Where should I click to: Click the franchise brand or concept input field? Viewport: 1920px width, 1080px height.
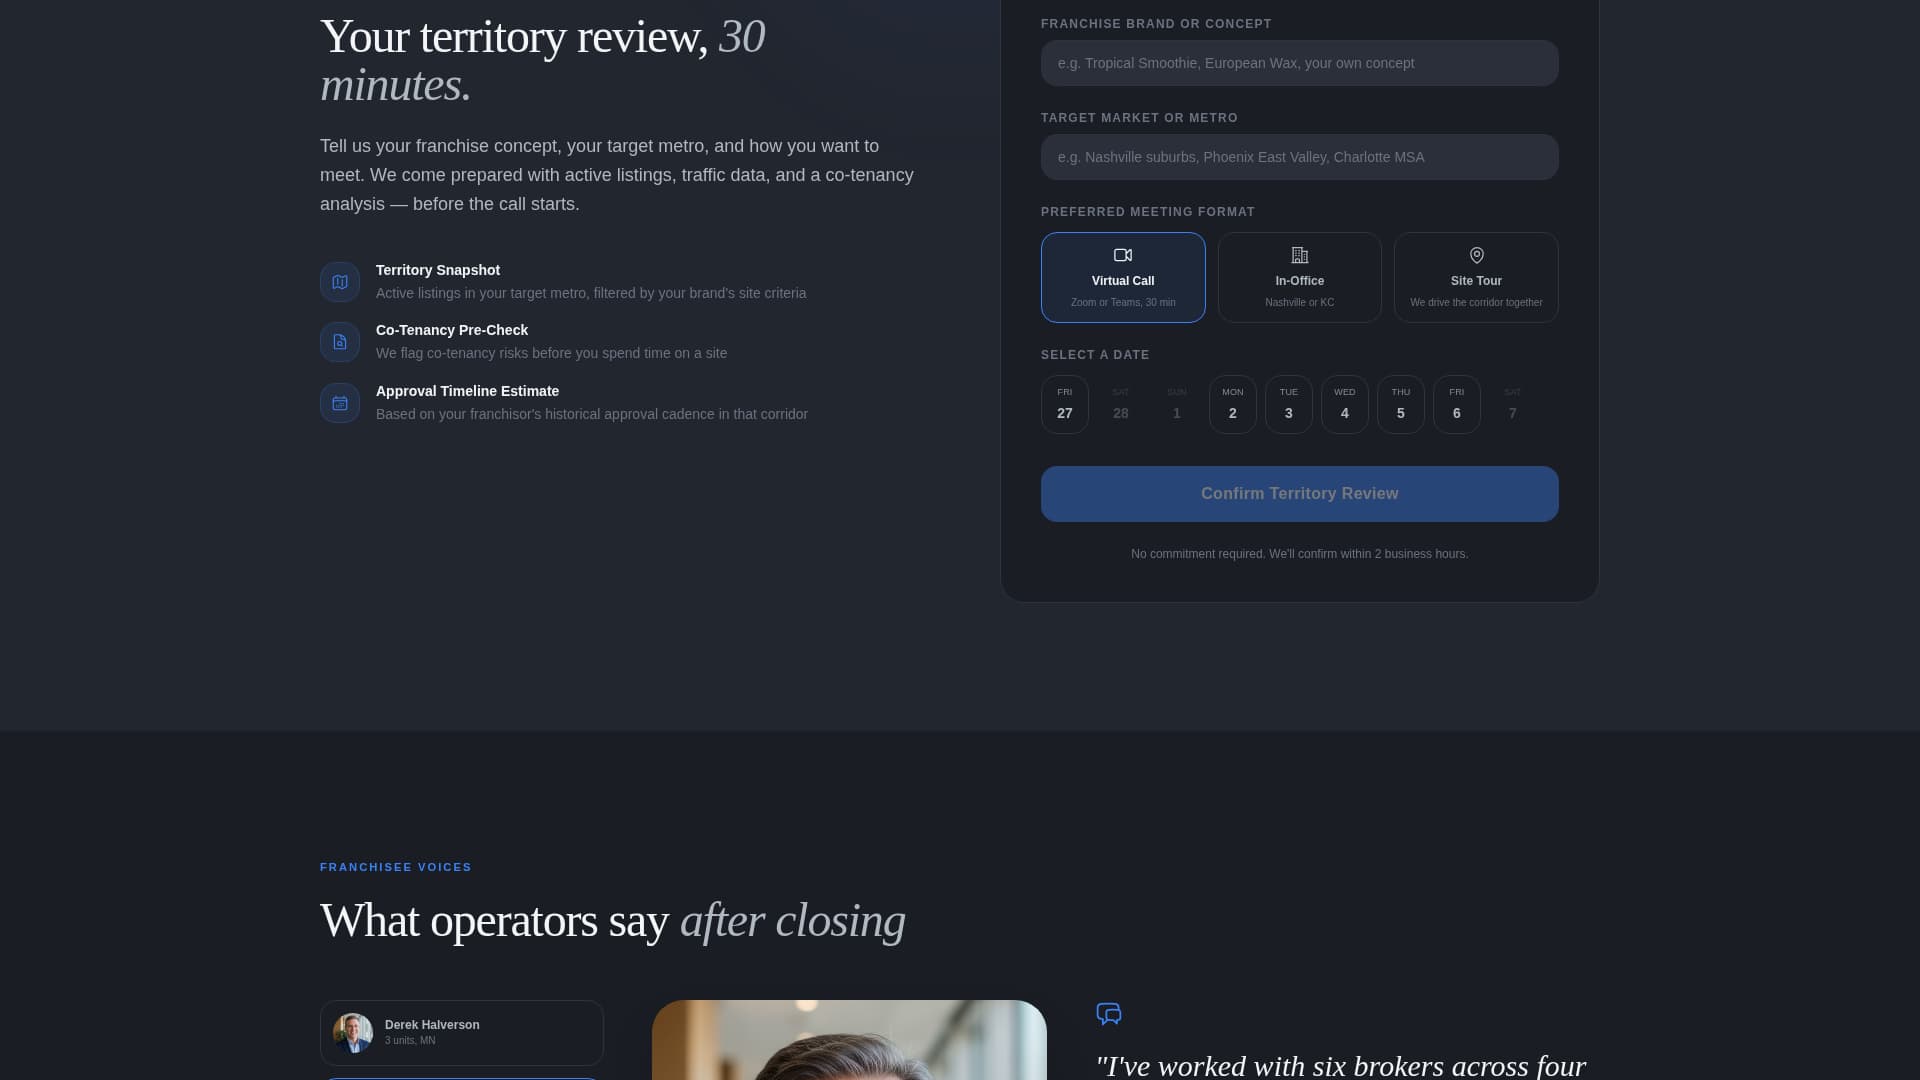click(x=1299, y=62)
